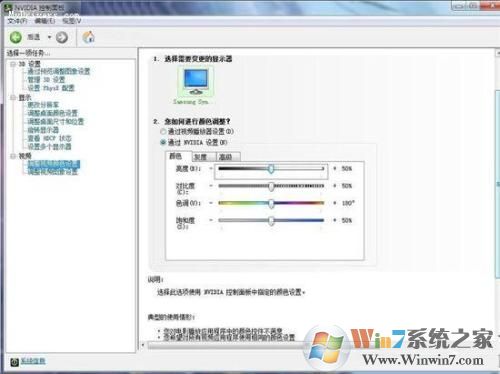Click the hue slider handle
Image resolution: width=500 pixels, height=374 pixels.
coord(271,203)
